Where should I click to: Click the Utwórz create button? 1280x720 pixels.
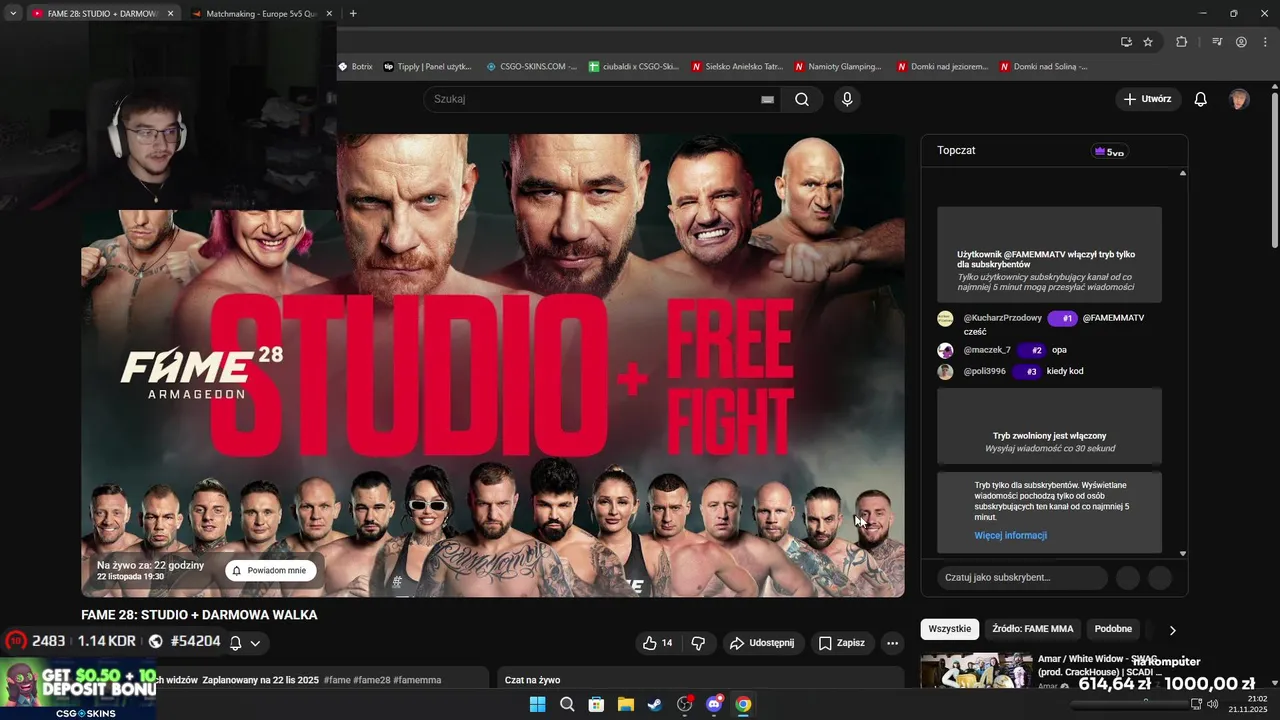[x=1148, y=99]
